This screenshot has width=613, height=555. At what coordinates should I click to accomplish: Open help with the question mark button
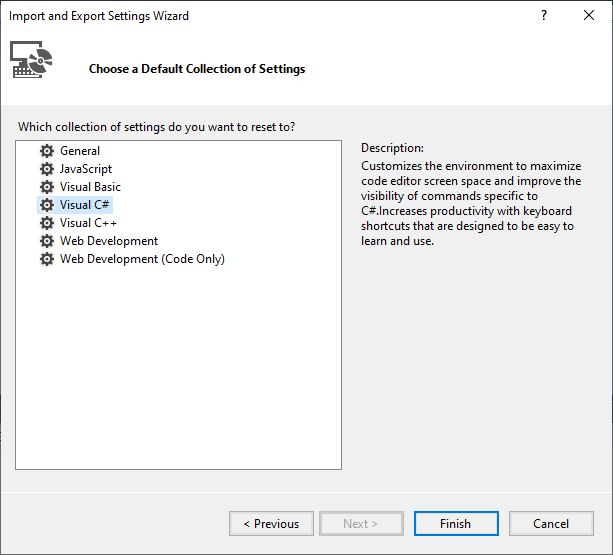[x=544, y=15]
